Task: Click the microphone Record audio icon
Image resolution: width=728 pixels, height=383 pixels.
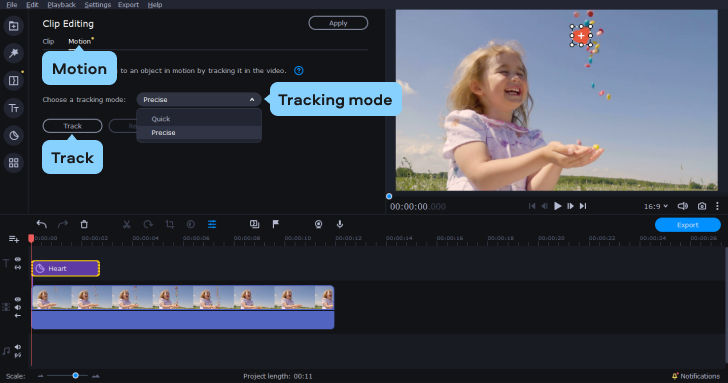Action: click(340, 224)
